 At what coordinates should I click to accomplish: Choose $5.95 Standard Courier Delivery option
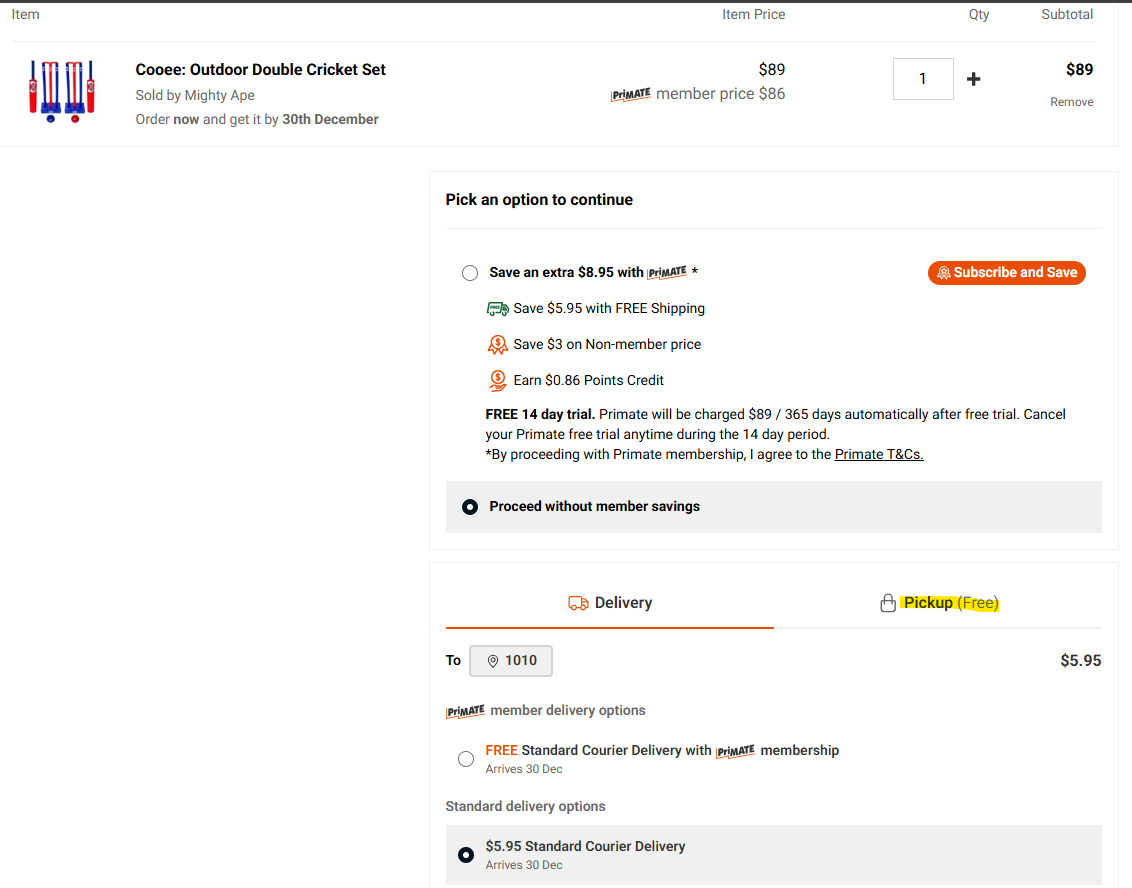pyautogui.click(x=466, y=855)
